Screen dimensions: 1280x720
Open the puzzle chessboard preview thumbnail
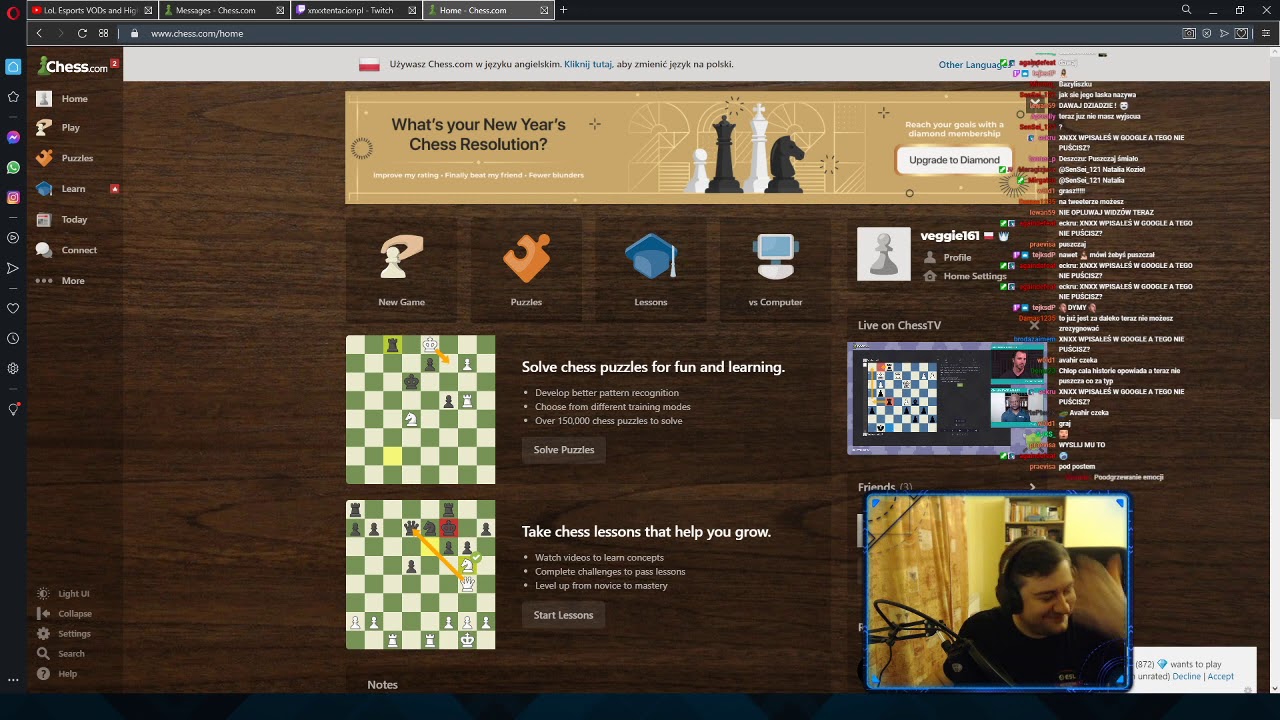(421, 410)
